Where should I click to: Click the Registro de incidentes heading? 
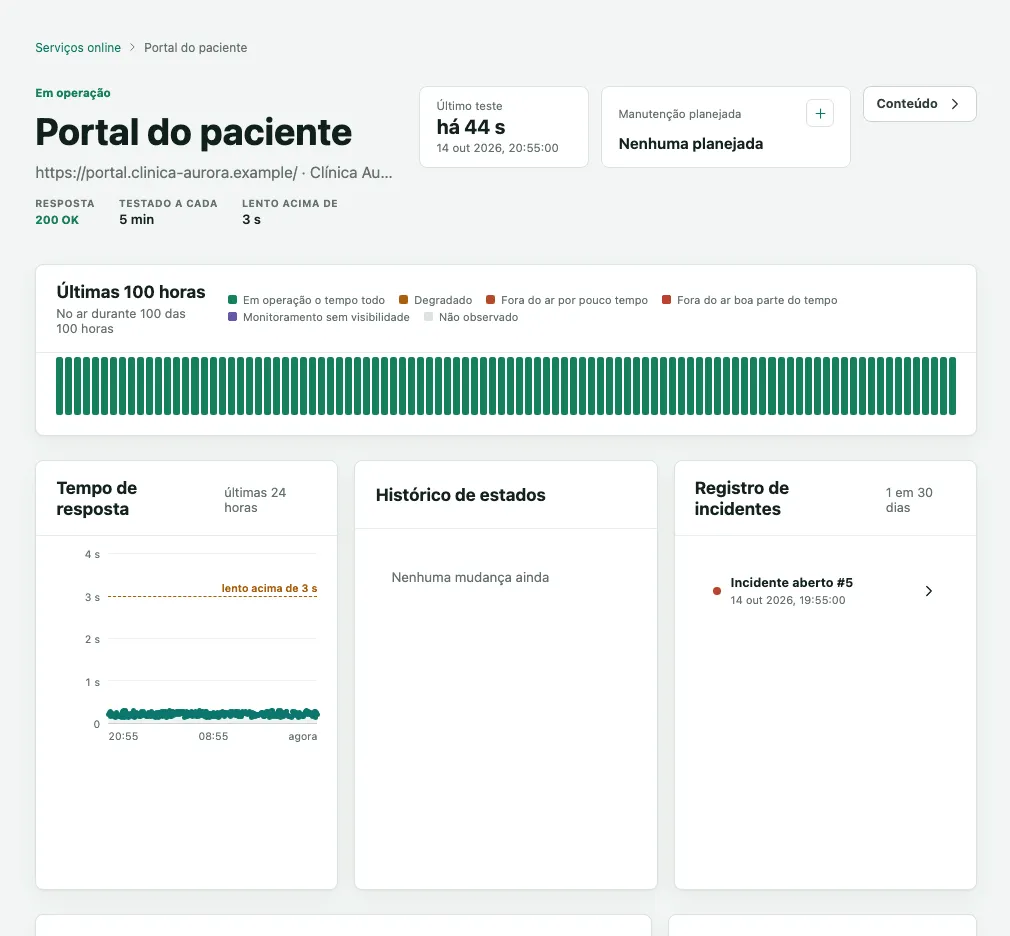[741, 499]
